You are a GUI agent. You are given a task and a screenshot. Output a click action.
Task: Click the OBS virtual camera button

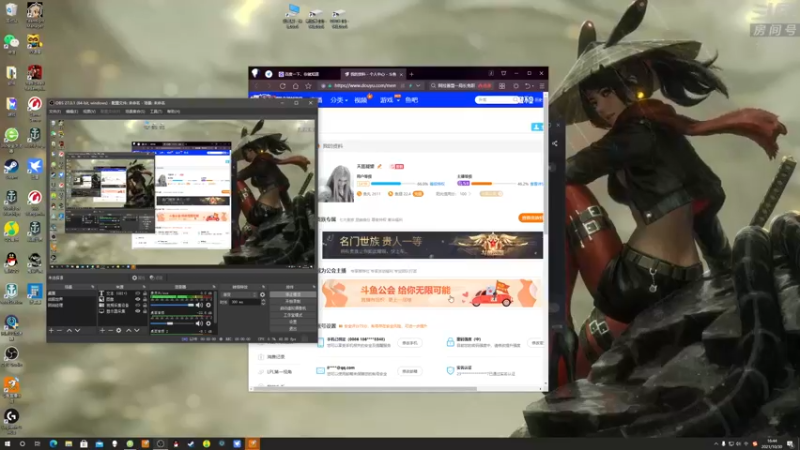coord(293,308)
